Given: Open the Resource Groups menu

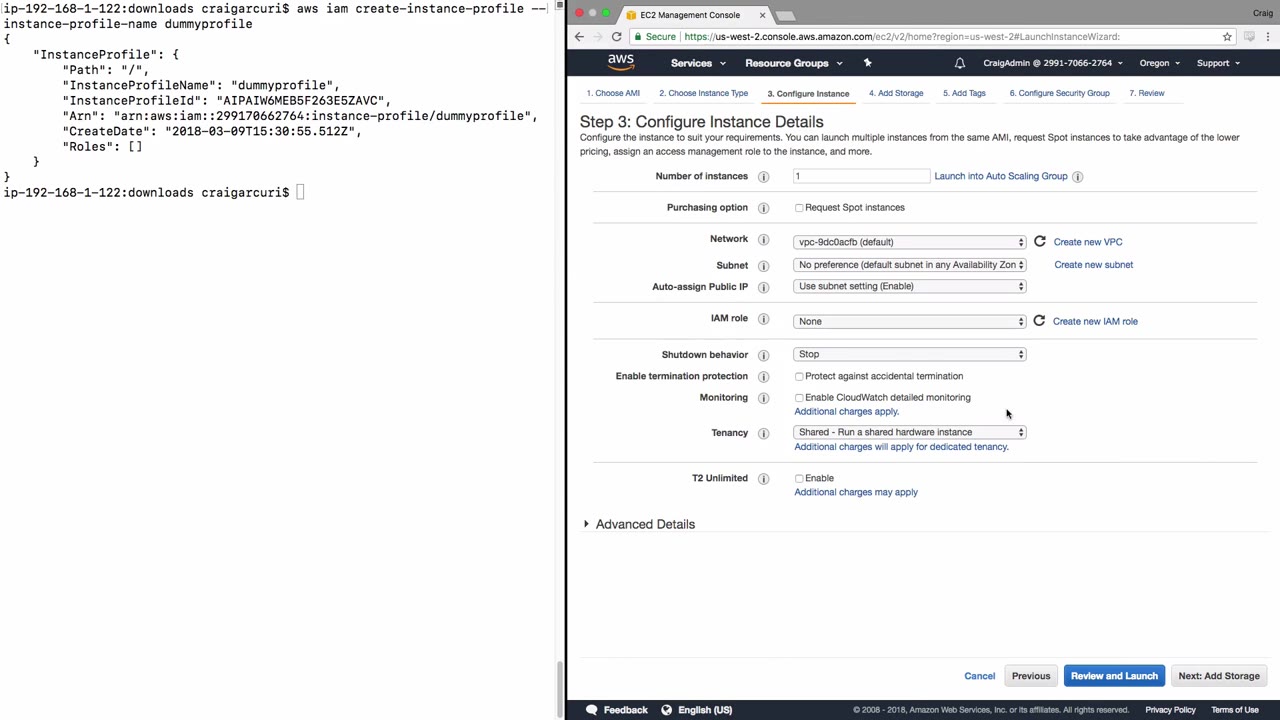Looking at the screenshot, I should point(793,63).
